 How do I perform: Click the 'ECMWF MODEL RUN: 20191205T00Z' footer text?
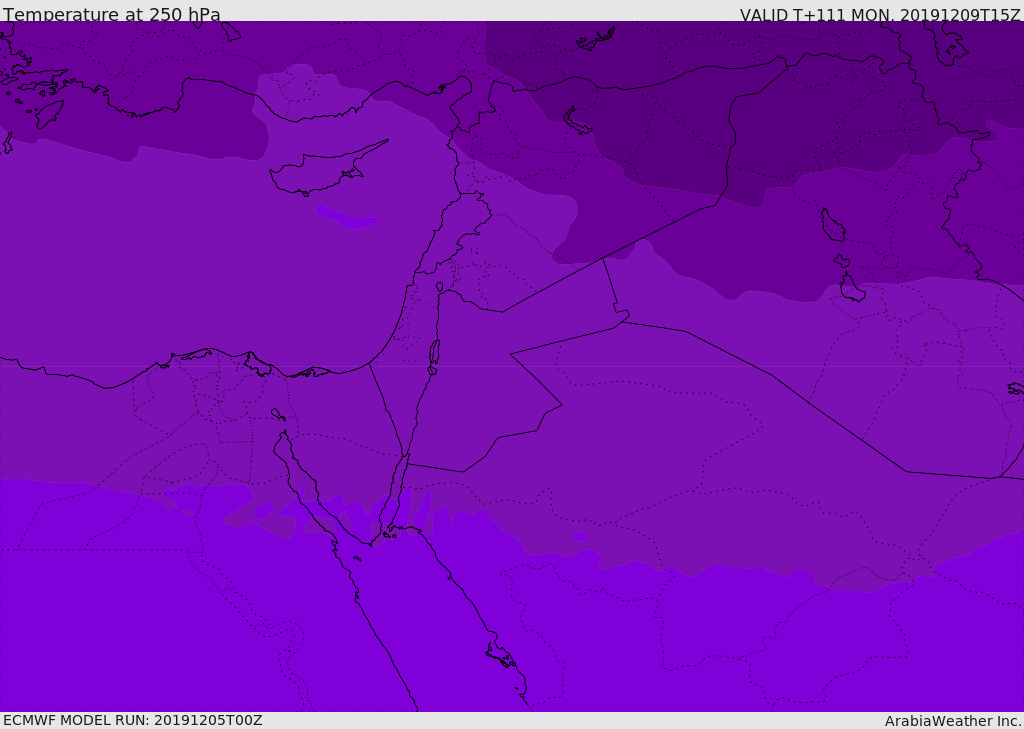[x=133, y=720]
